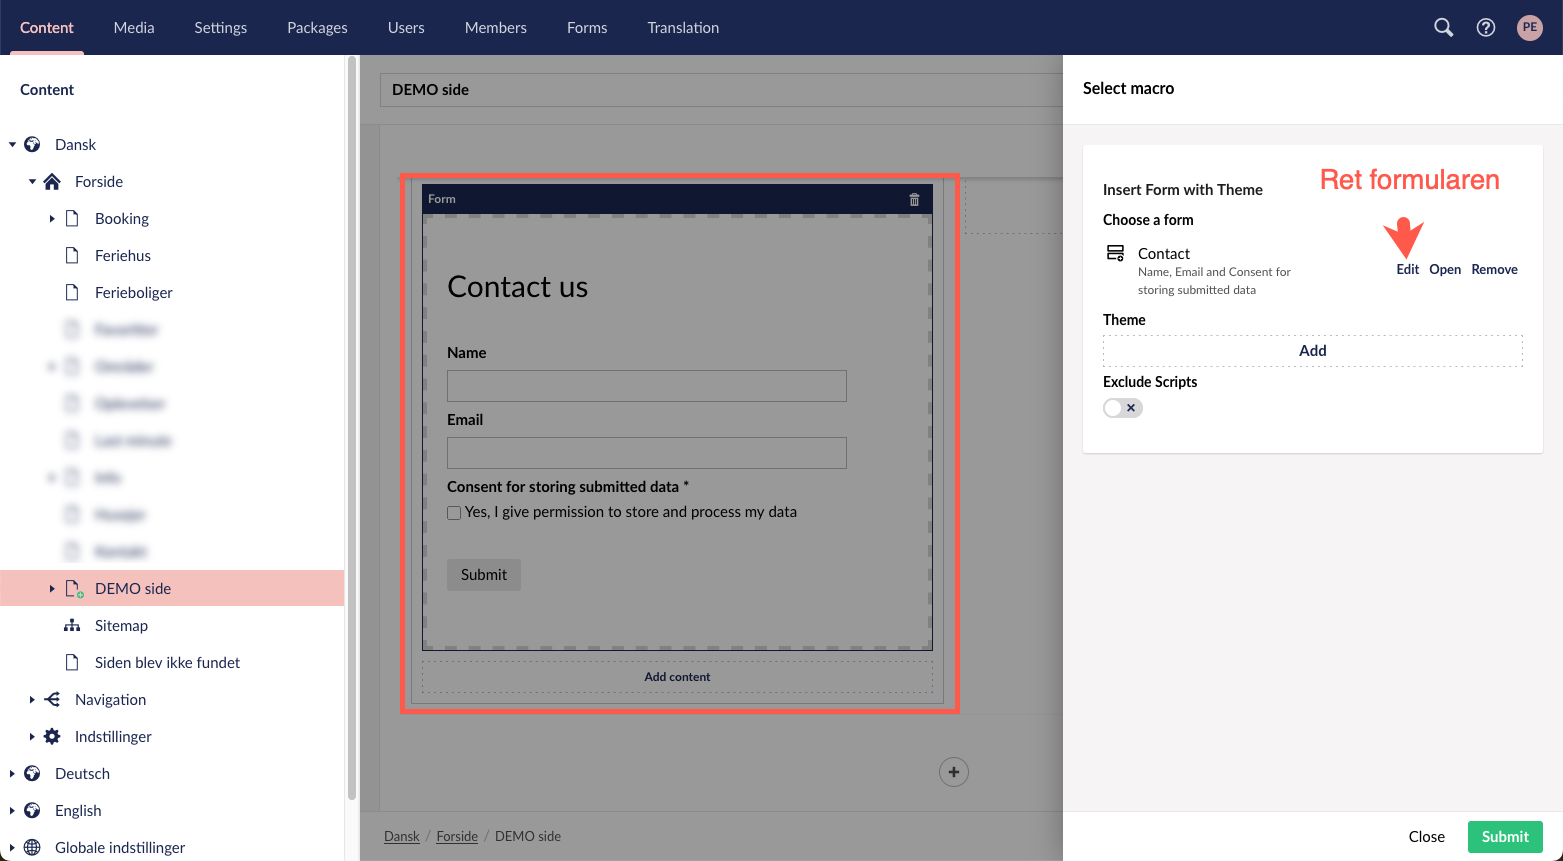Image resolution: width=1563 pixels, height=861 pixels.
Task: Click the Name input field
Action: 647,386
